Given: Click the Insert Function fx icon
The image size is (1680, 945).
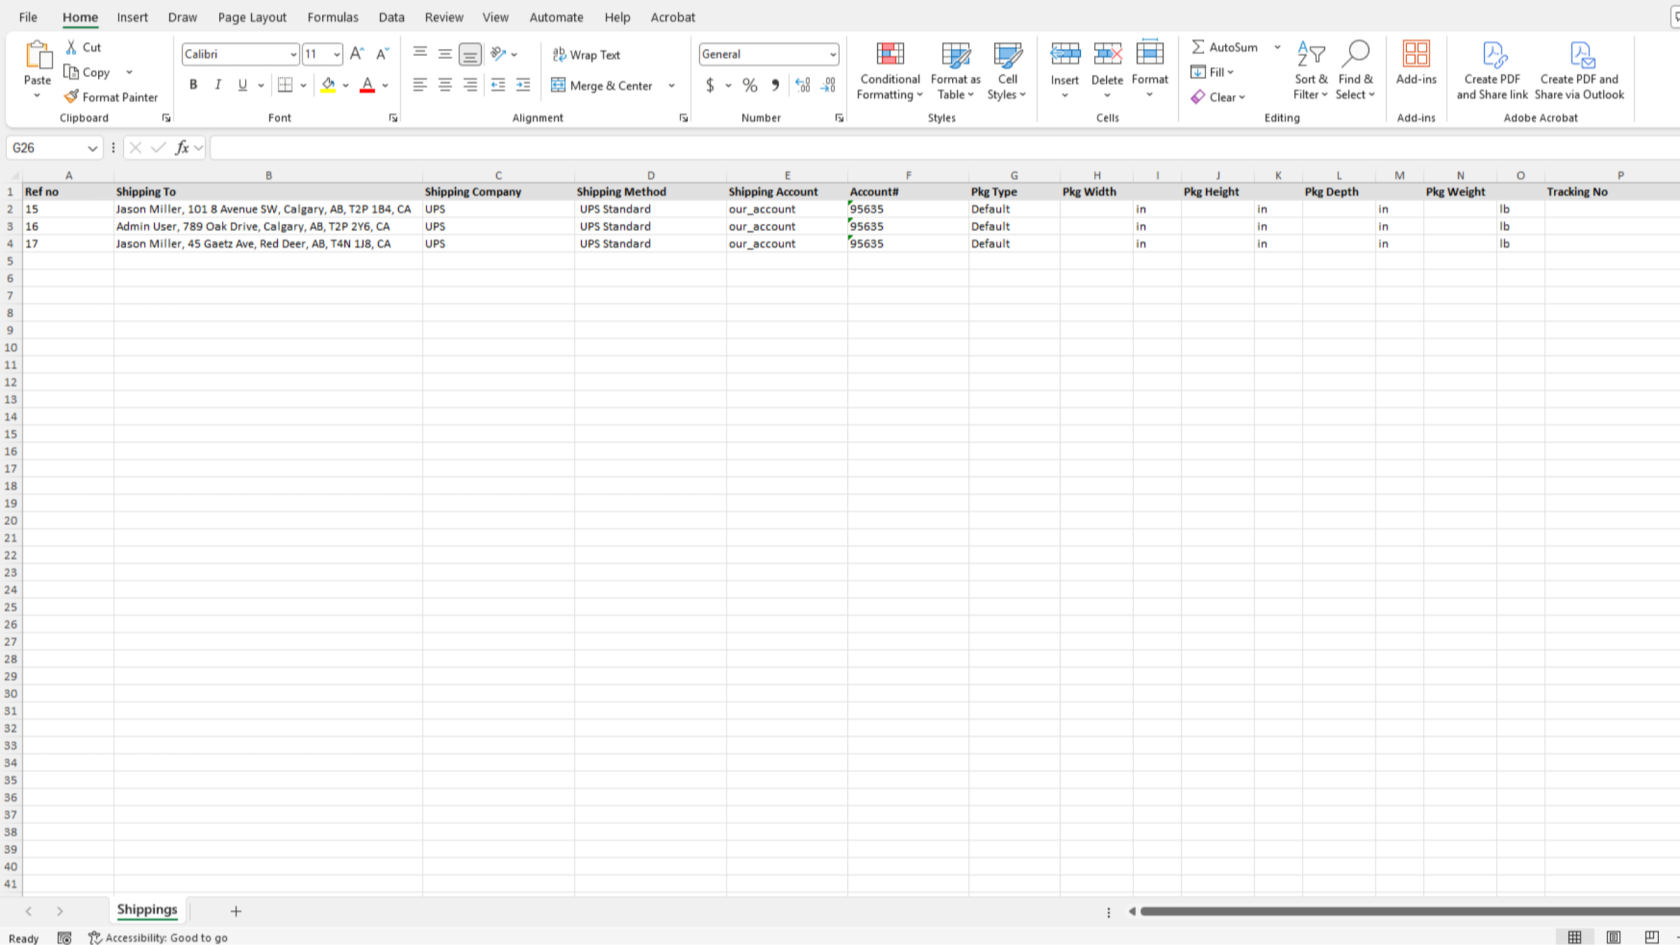Looking at the screenshot, I should pos(182,148).
